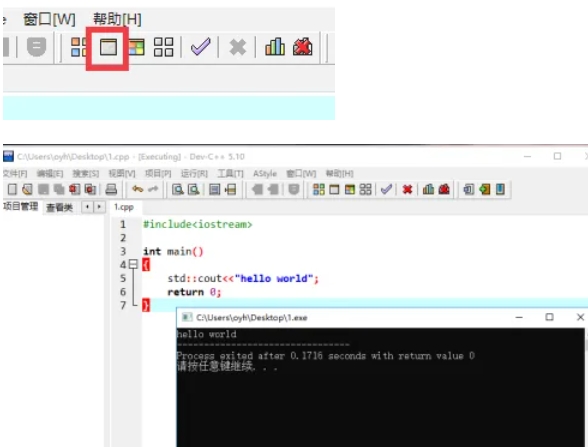The image size is (588, 447).
Task: Open the AStyle menu
Action: (265, 174)
